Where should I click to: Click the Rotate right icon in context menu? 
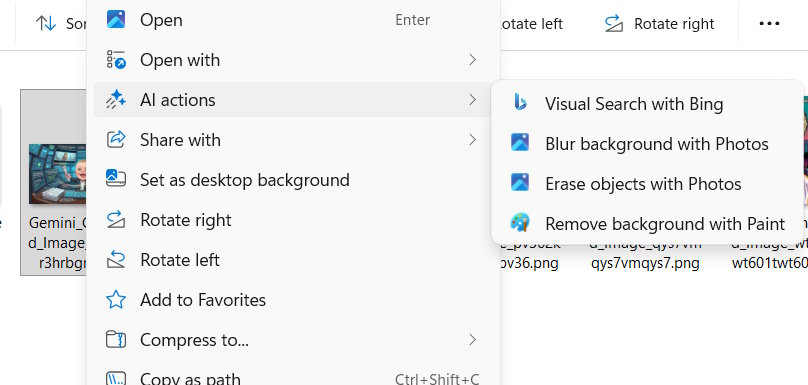click(116, 220)
